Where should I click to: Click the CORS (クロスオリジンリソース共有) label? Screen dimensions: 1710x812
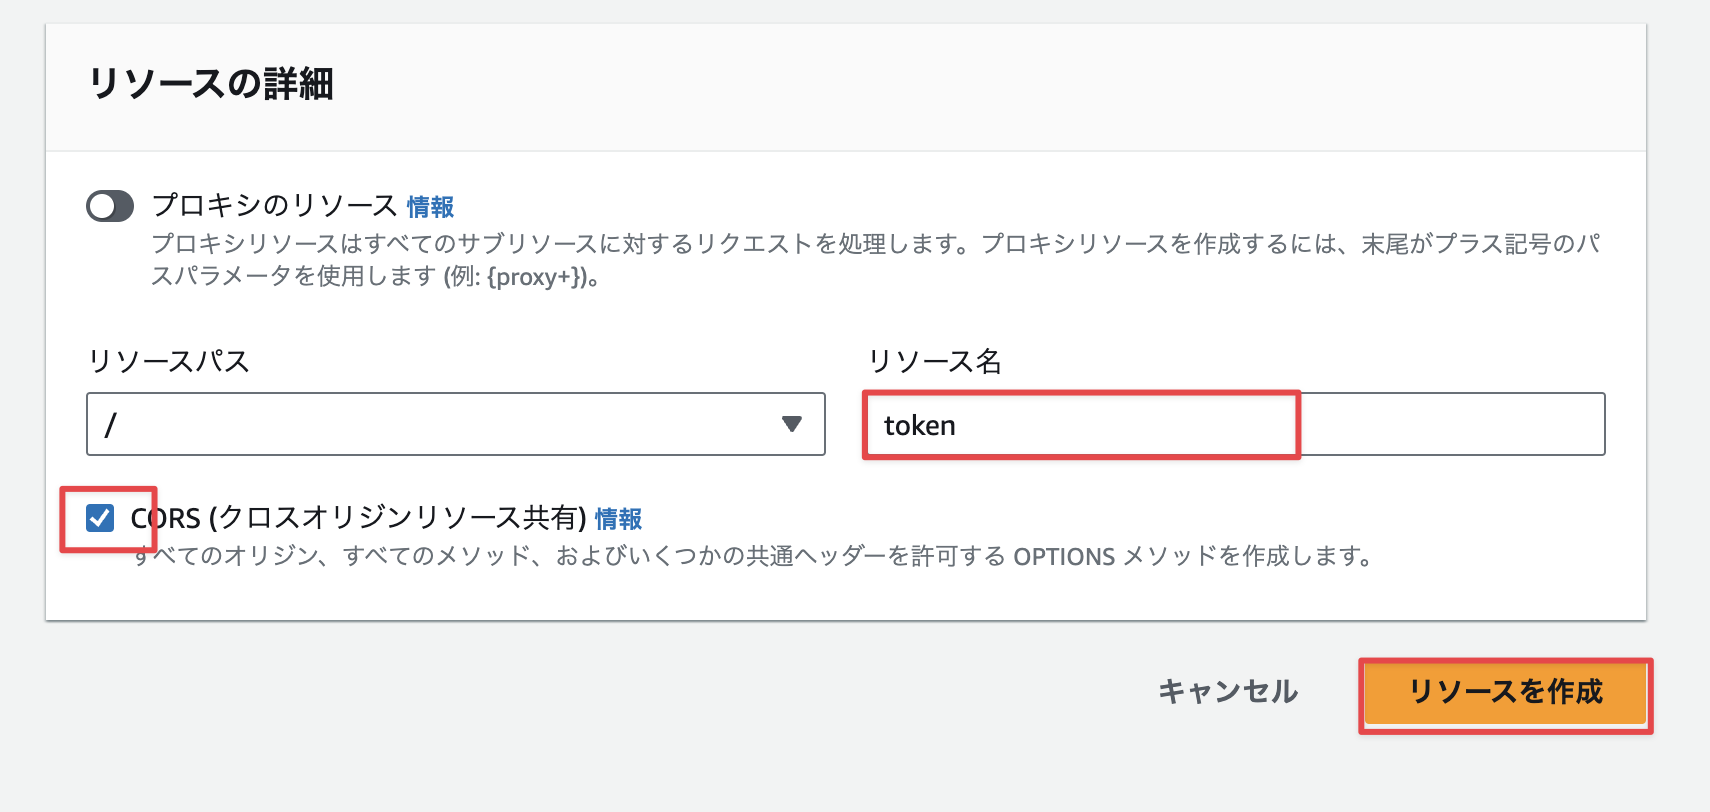(x=358, y=518)
